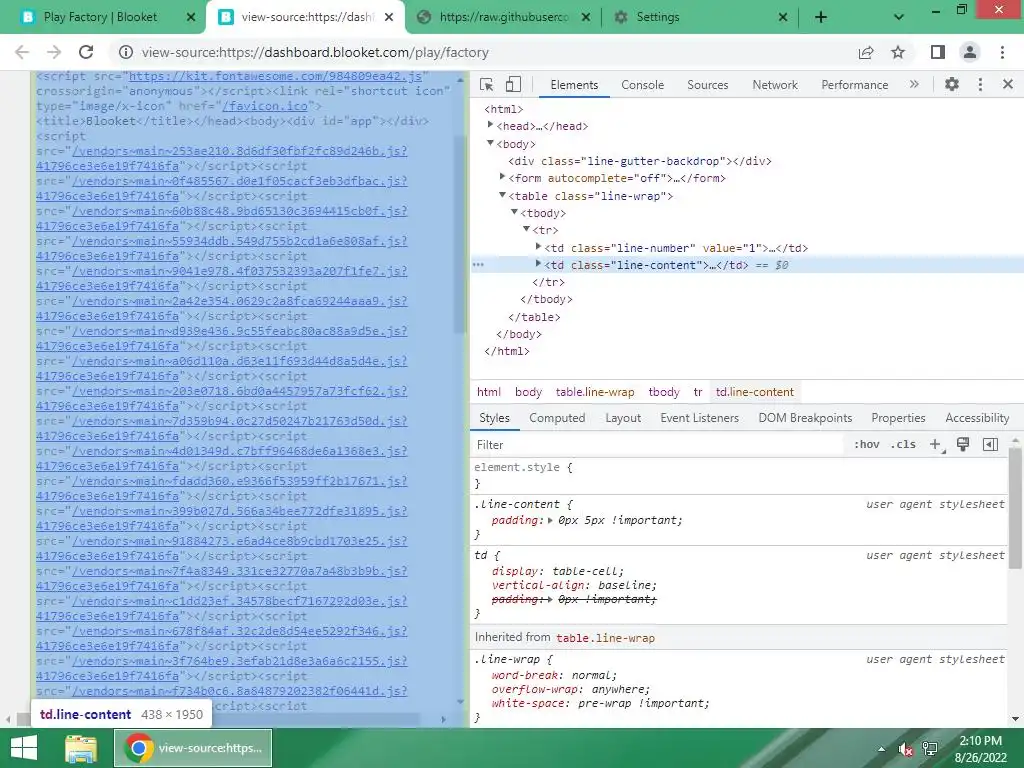The image size is (1024, 768).
Task: Toggle the device toolbar icon
Action: coord(513,85)
